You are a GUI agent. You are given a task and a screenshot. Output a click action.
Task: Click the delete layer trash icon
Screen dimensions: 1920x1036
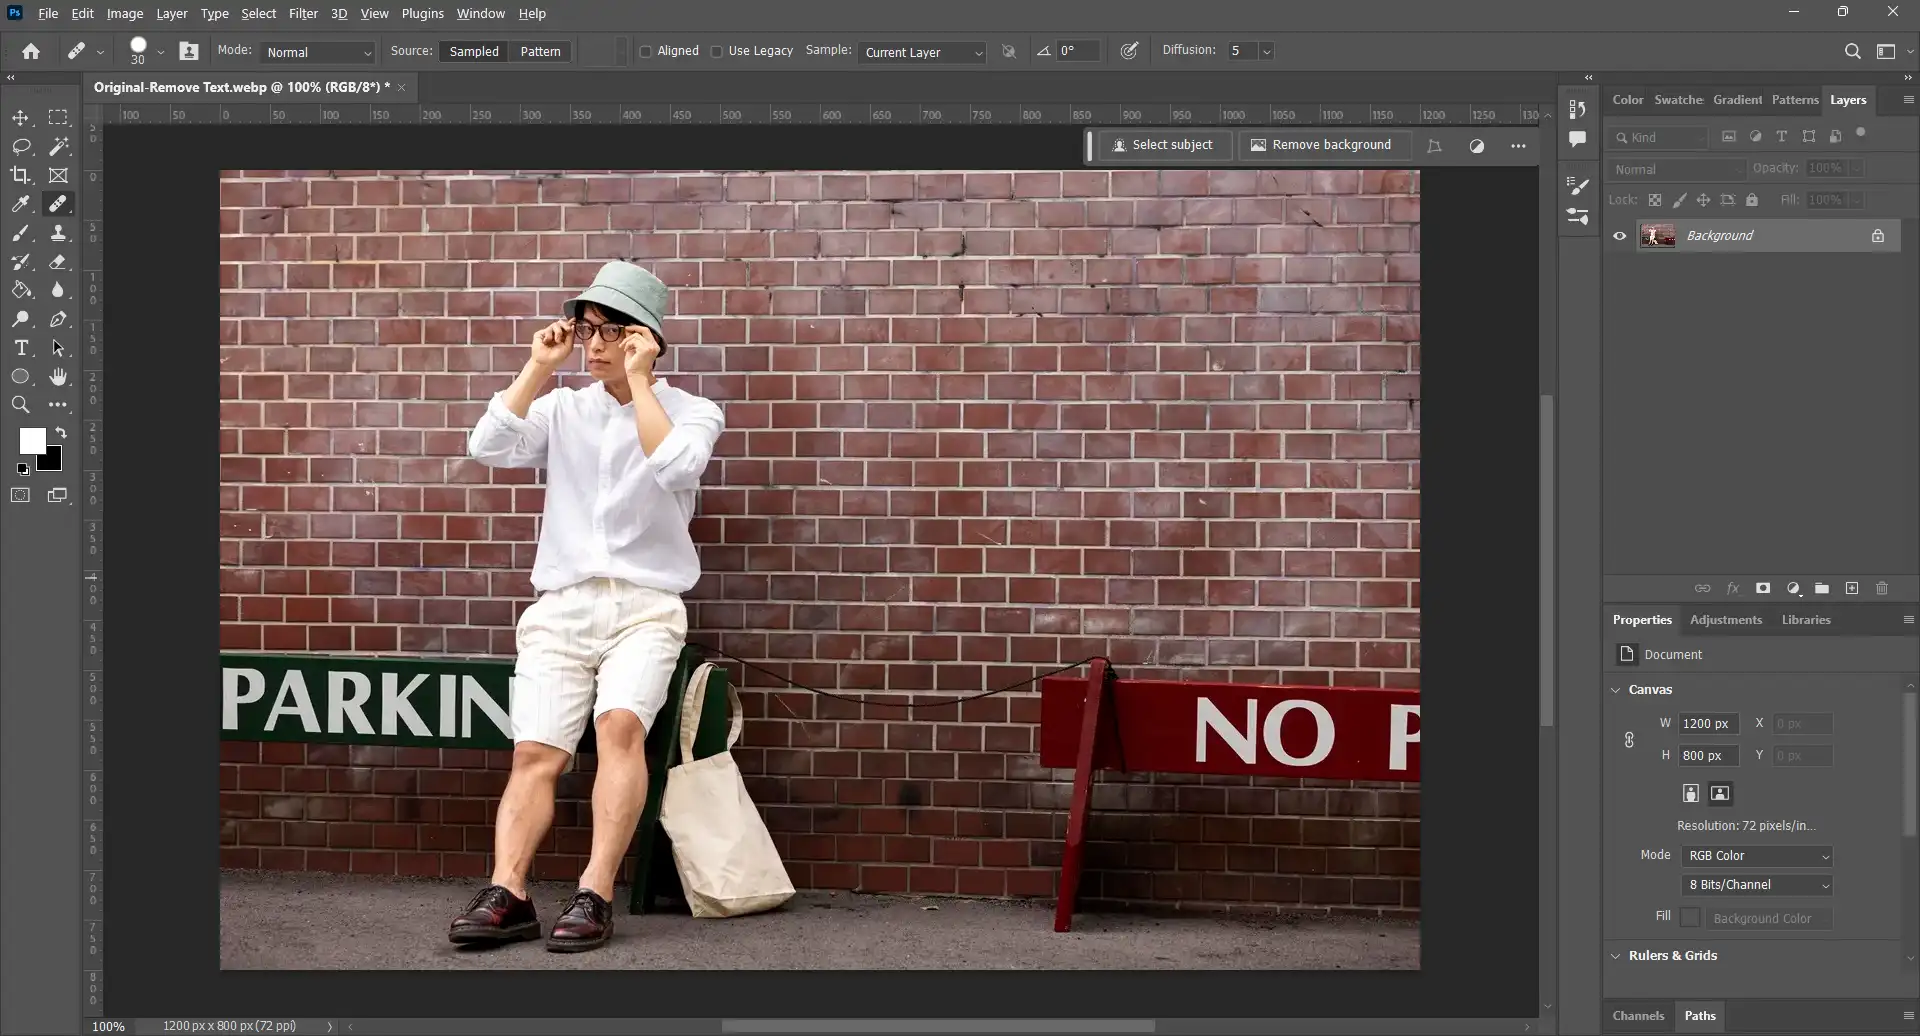pos(1882,589)
